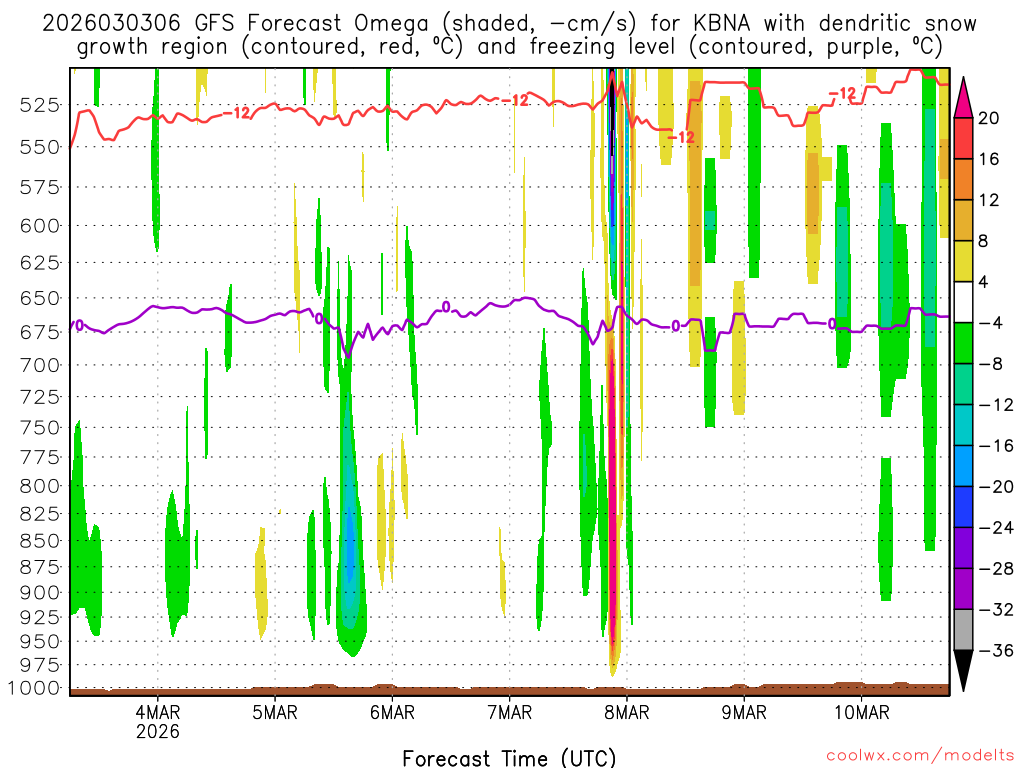
Task: Click the 650 pressure level label
Action: pyautogui.click(x=39, y=298)
